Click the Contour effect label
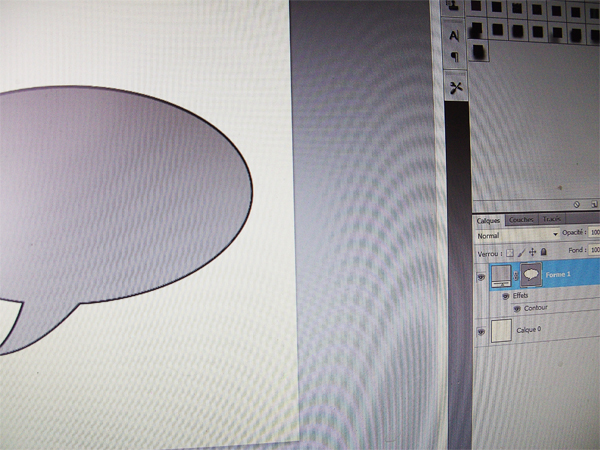Image resolution: width=600 pixels, height=450 pixels. coord(536,308)
